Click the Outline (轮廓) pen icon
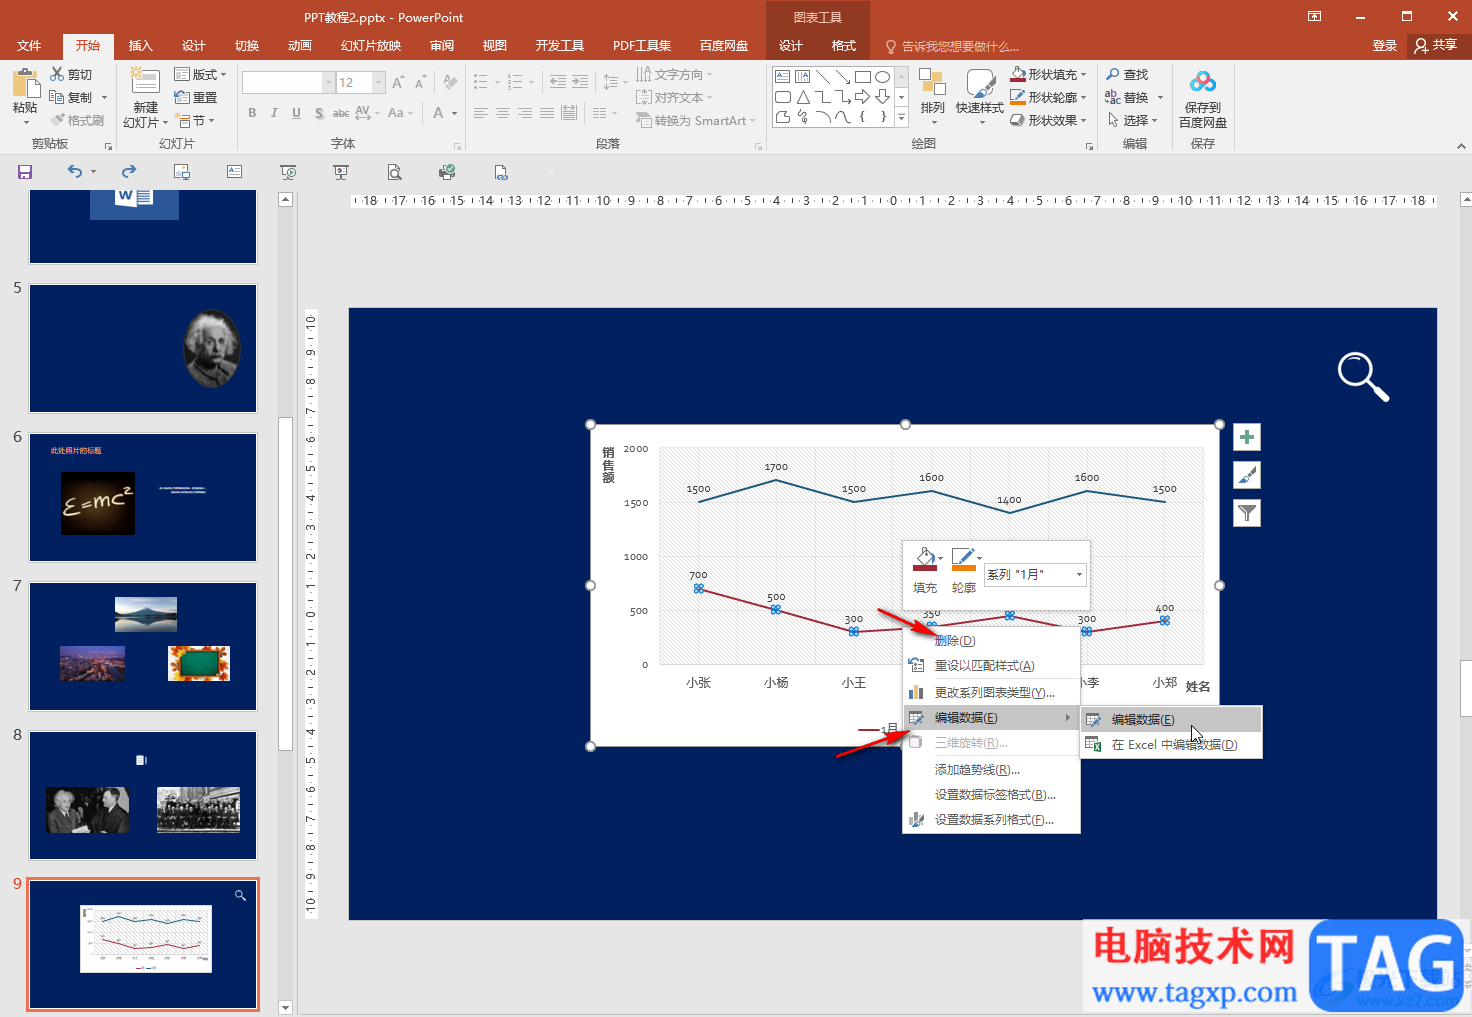The image size is (1472, 1017). coord(963,560)
